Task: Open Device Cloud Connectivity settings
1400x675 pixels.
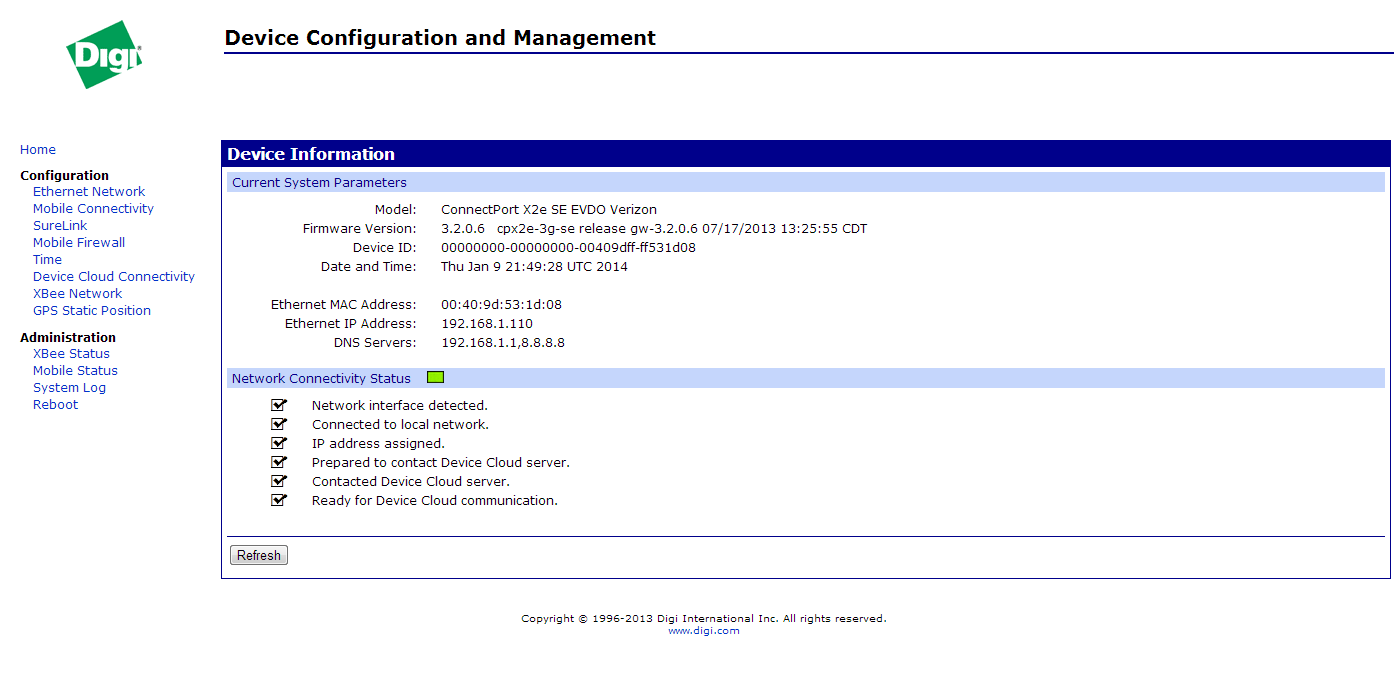Action: [114, 277]
